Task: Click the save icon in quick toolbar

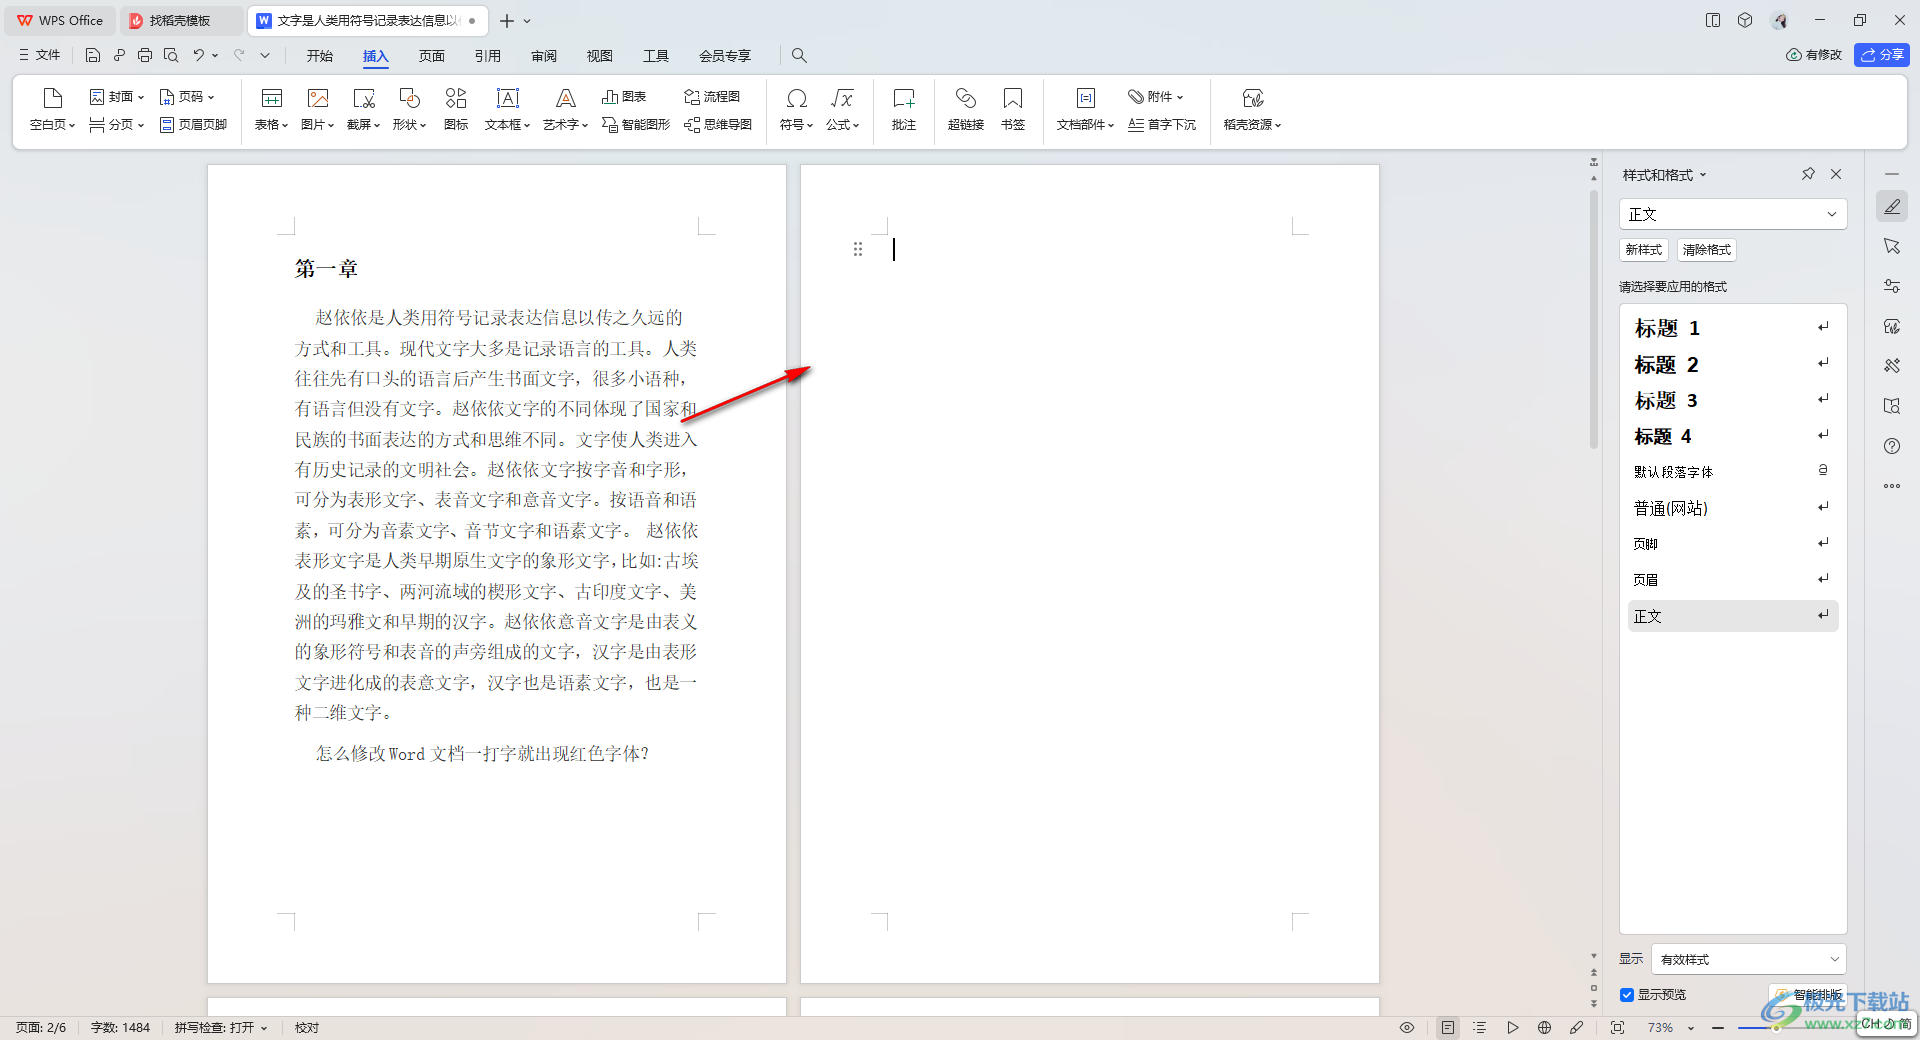Action: (x=93, y=55)
